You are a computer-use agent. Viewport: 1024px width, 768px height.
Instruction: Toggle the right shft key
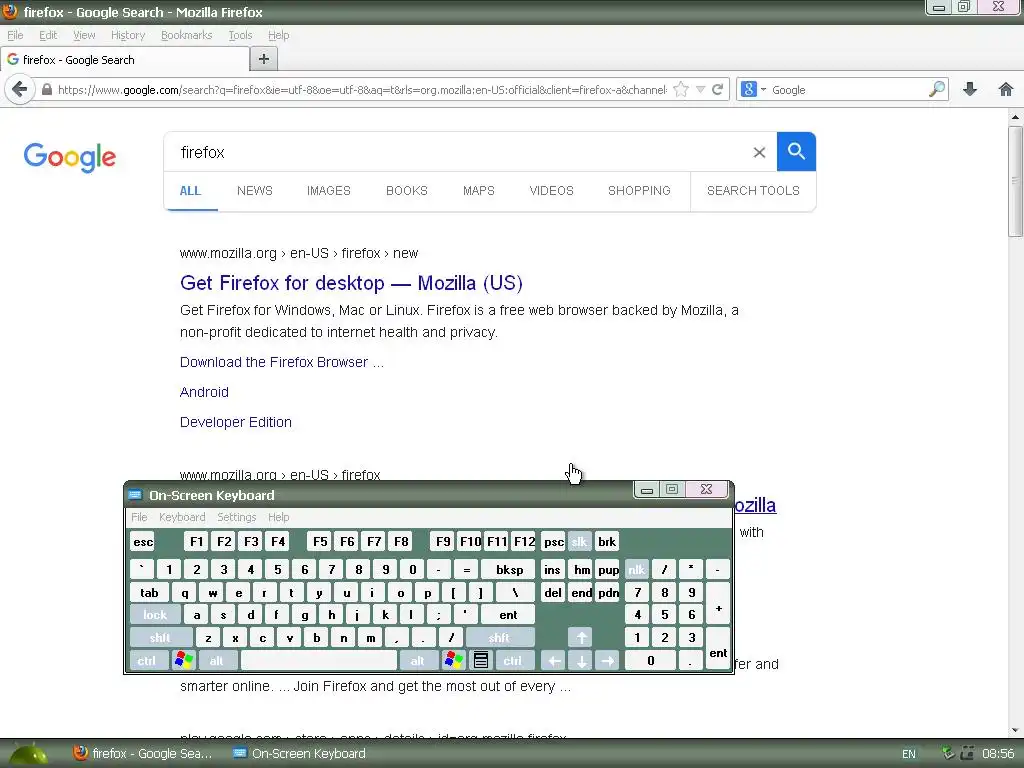coord(500,637)
